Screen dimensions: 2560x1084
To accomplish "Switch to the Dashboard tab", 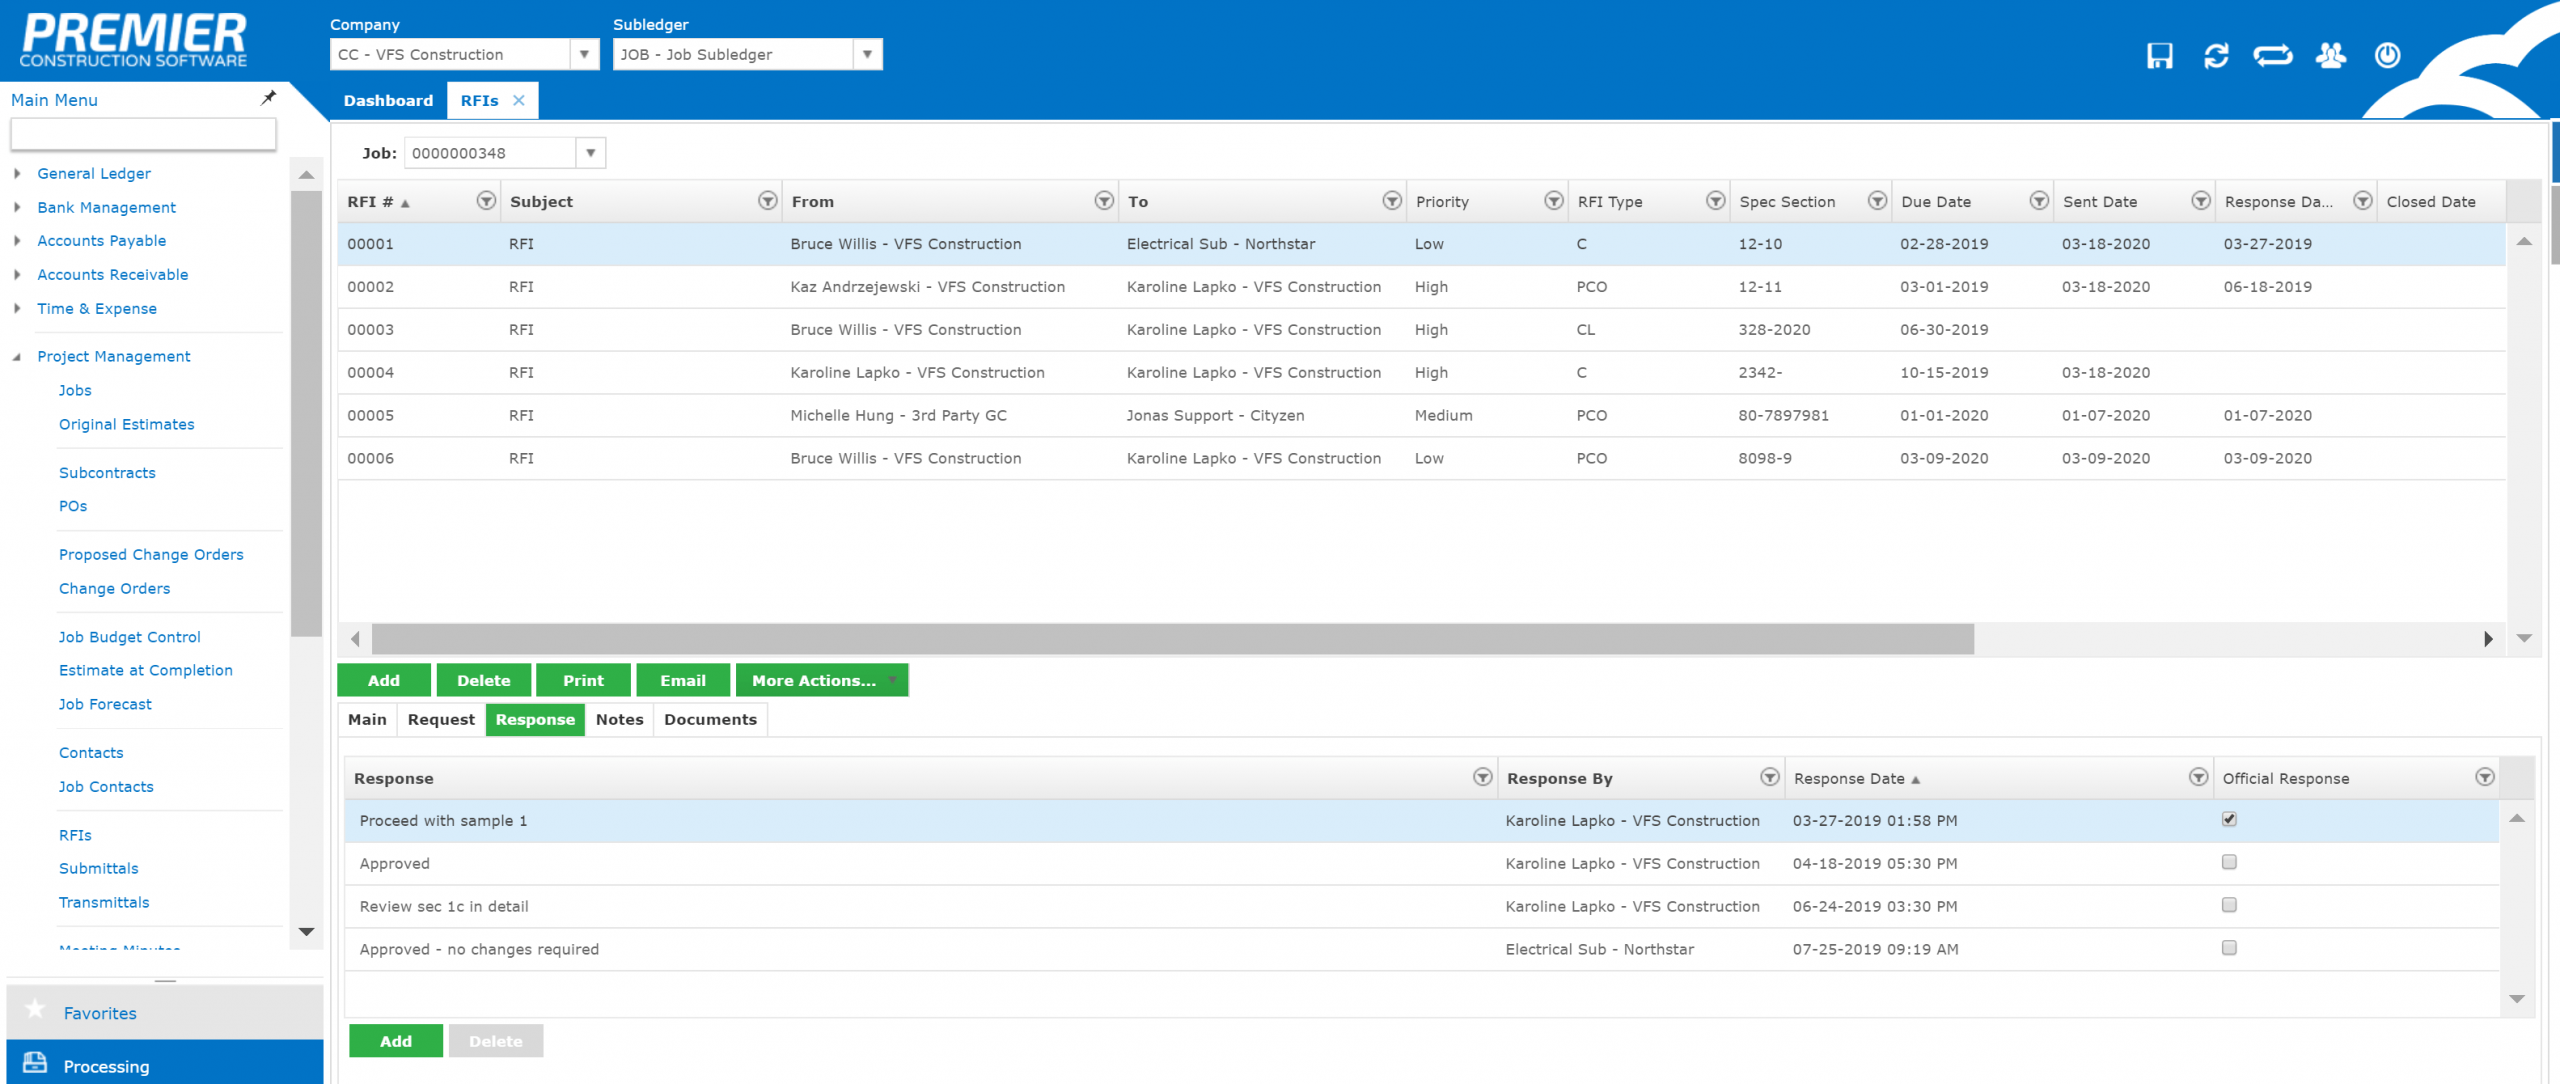I will coord(388,100).
